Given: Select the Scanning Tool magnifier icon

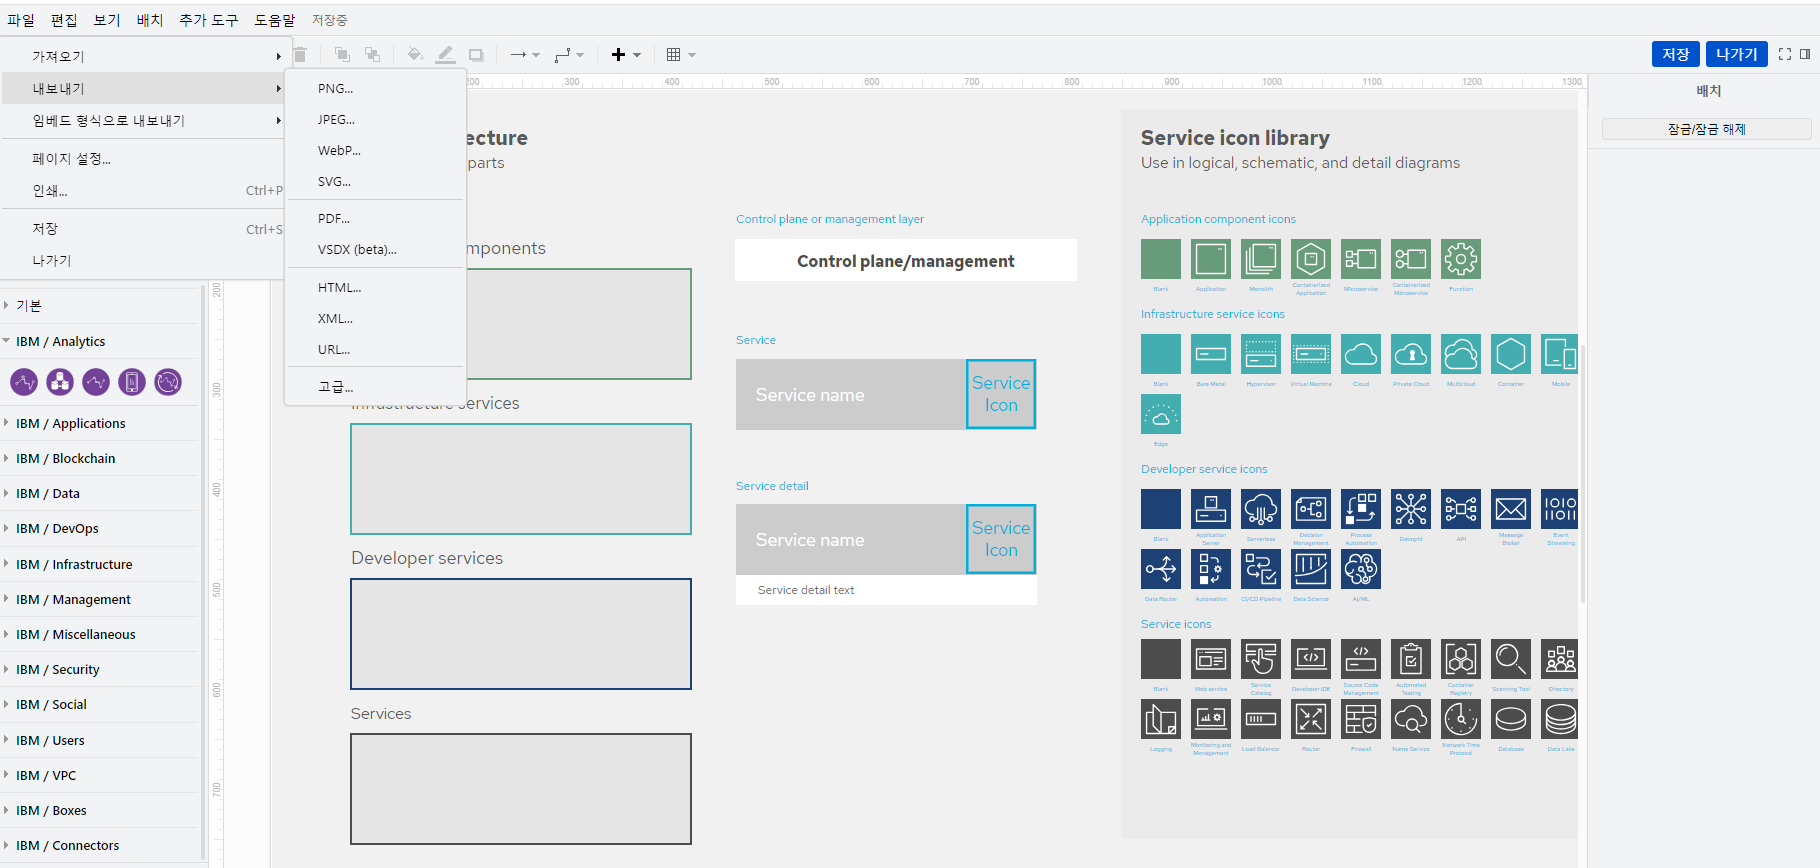Looking at the screenshot, I should point(1511,659).
